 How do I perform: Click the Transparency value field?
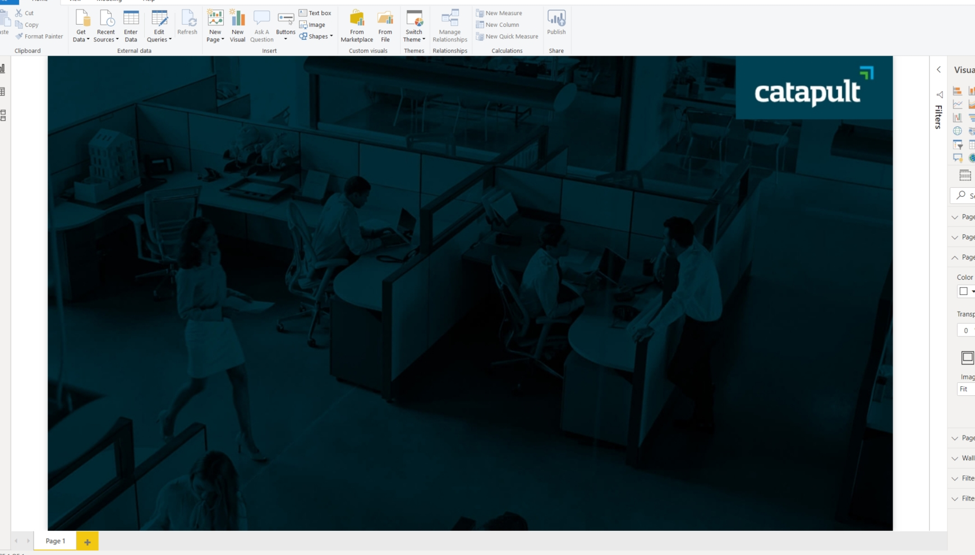[966, 330]
